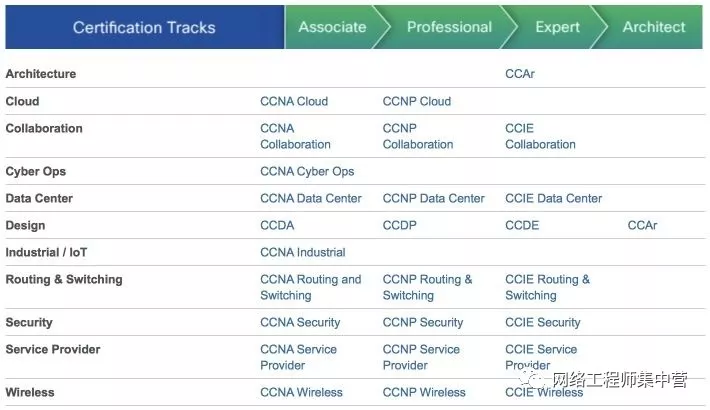
Task: Open the CCIE Collaboration link
Action: click(x=540, y=136)
